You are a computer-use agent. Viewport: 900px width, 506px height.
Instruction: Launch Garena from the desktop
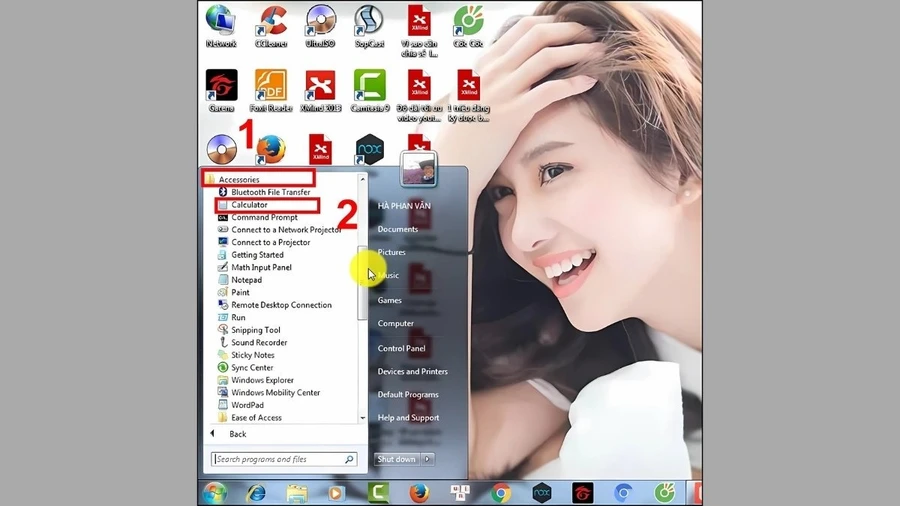tap(222, 91)
